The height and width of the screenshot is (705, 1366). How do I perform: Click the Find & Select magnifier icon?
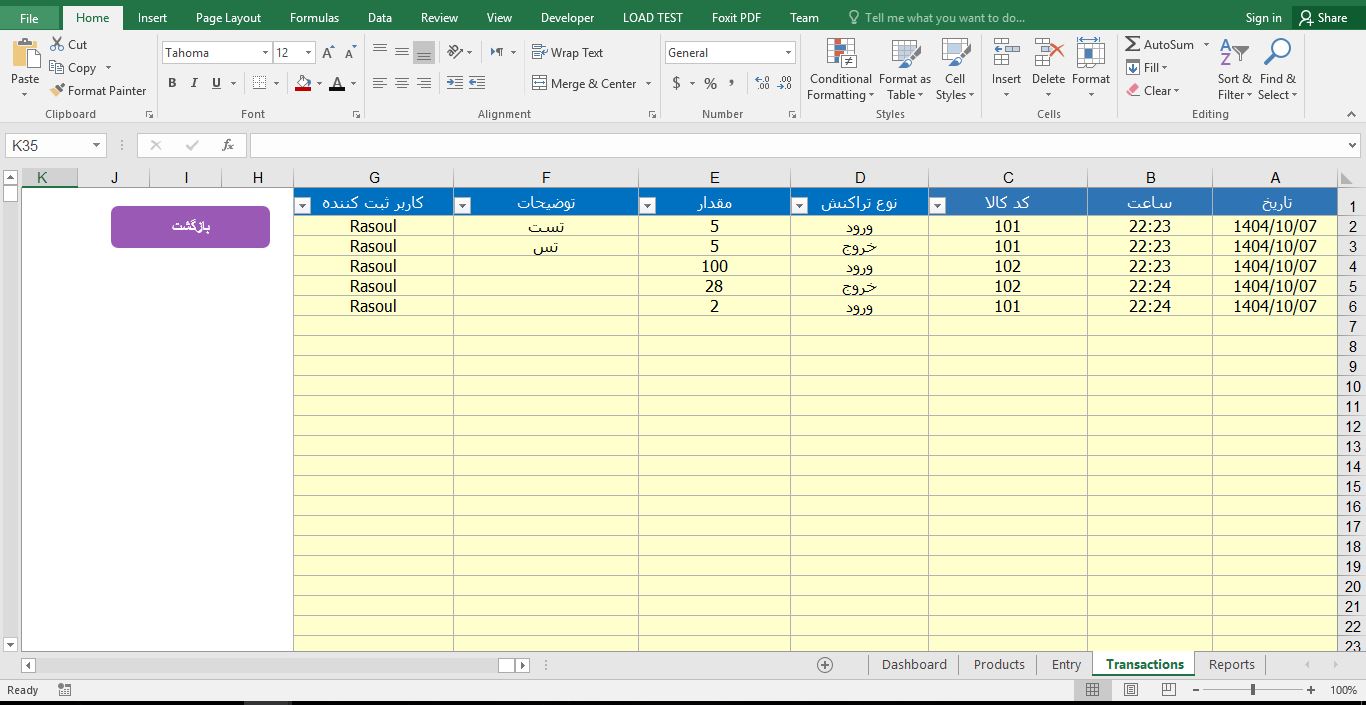click(x=1277, y=54)
